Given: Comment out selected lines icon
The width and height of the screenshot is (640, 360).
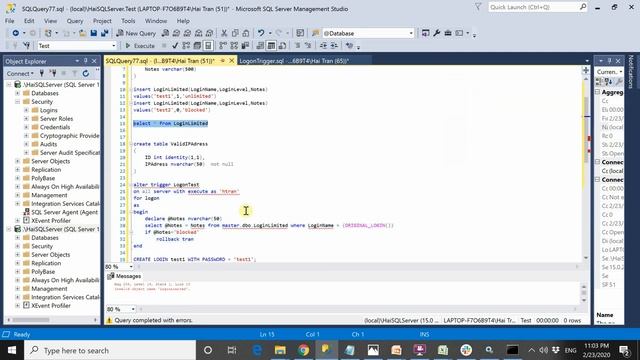Looking at the screenshot, I should click(x=297, y=46).
